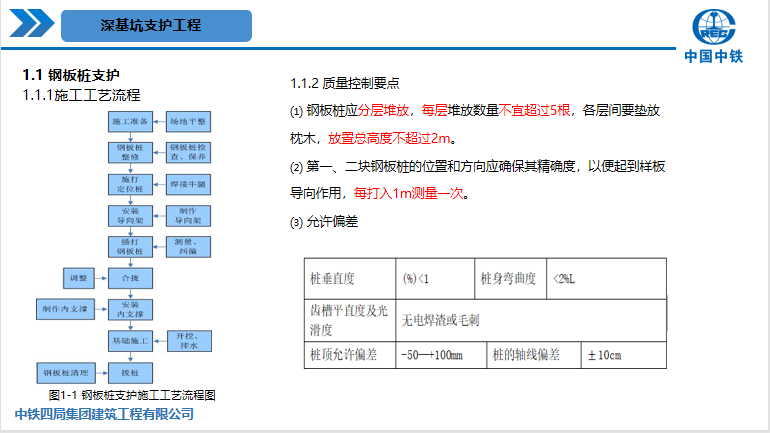
Task: Click table cell 齿槽平直度及光滑度
Action: [350, 320]
